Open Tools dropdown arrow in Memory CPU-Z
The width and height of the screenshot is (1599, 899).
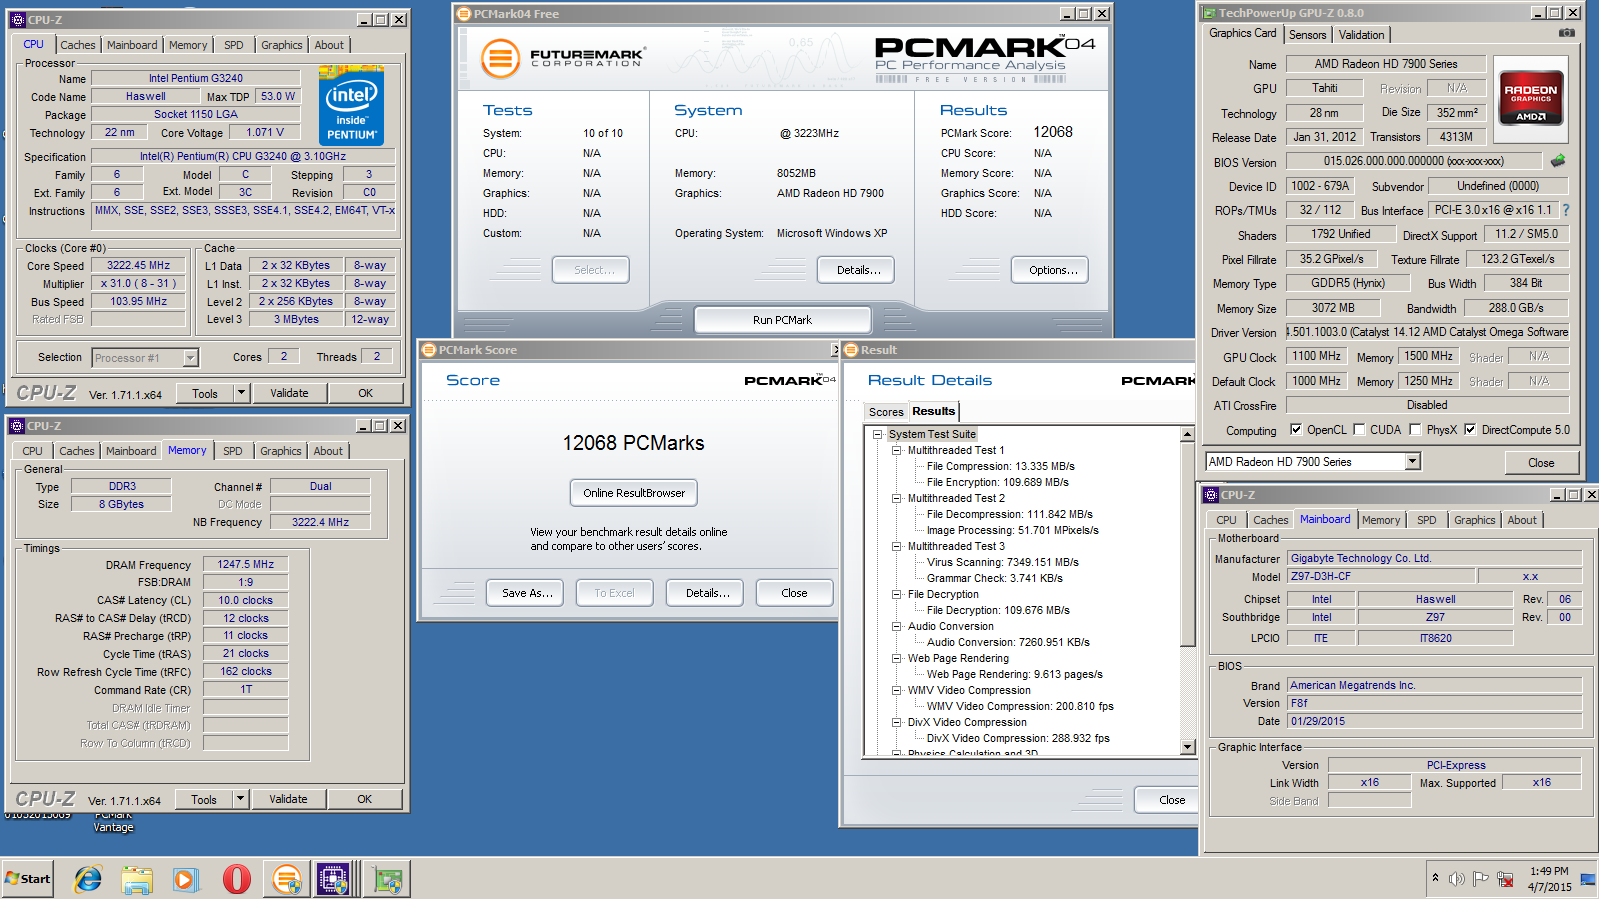(x=240, y=799)
